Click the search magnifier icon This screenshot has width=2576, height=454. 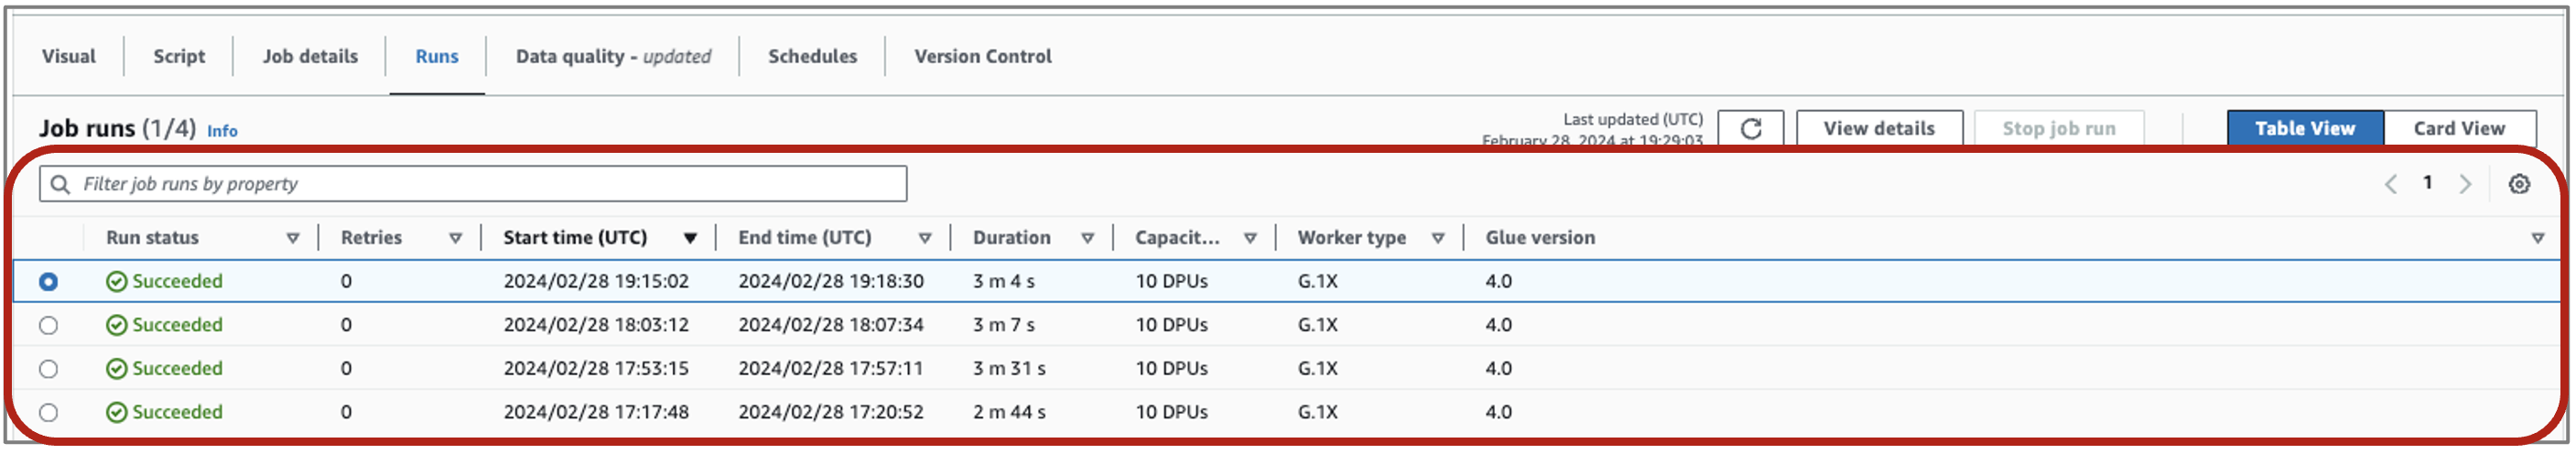60,184
